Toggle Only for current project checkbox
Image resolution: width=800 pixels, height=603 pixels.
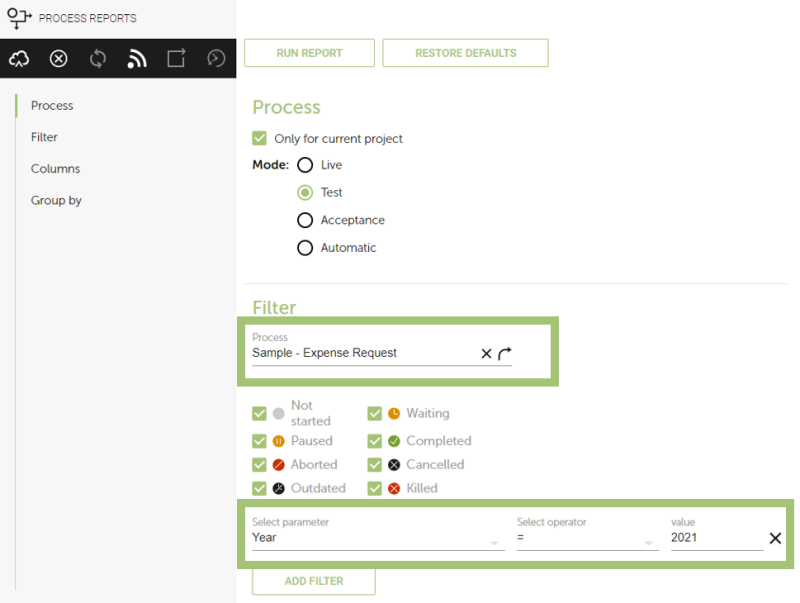[259, 138]
